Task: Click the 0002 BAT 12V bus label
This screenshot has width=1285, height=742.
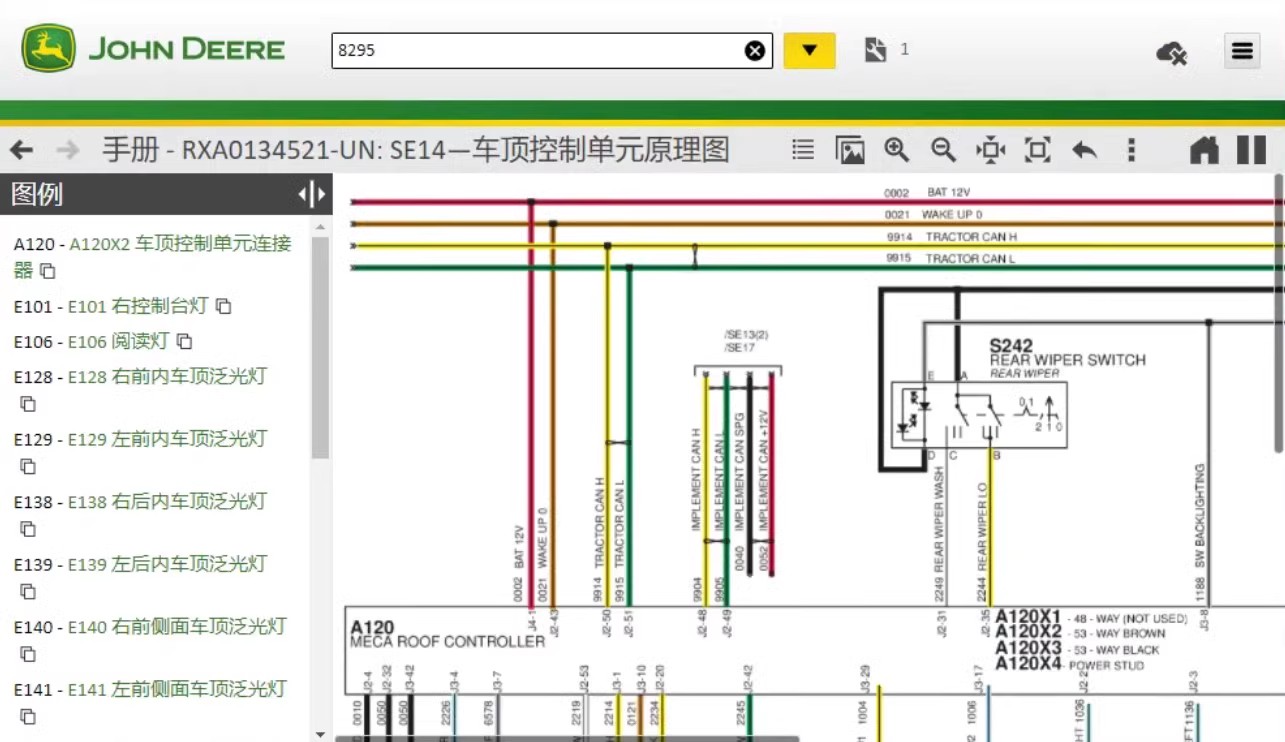Action: coord(927,193)
